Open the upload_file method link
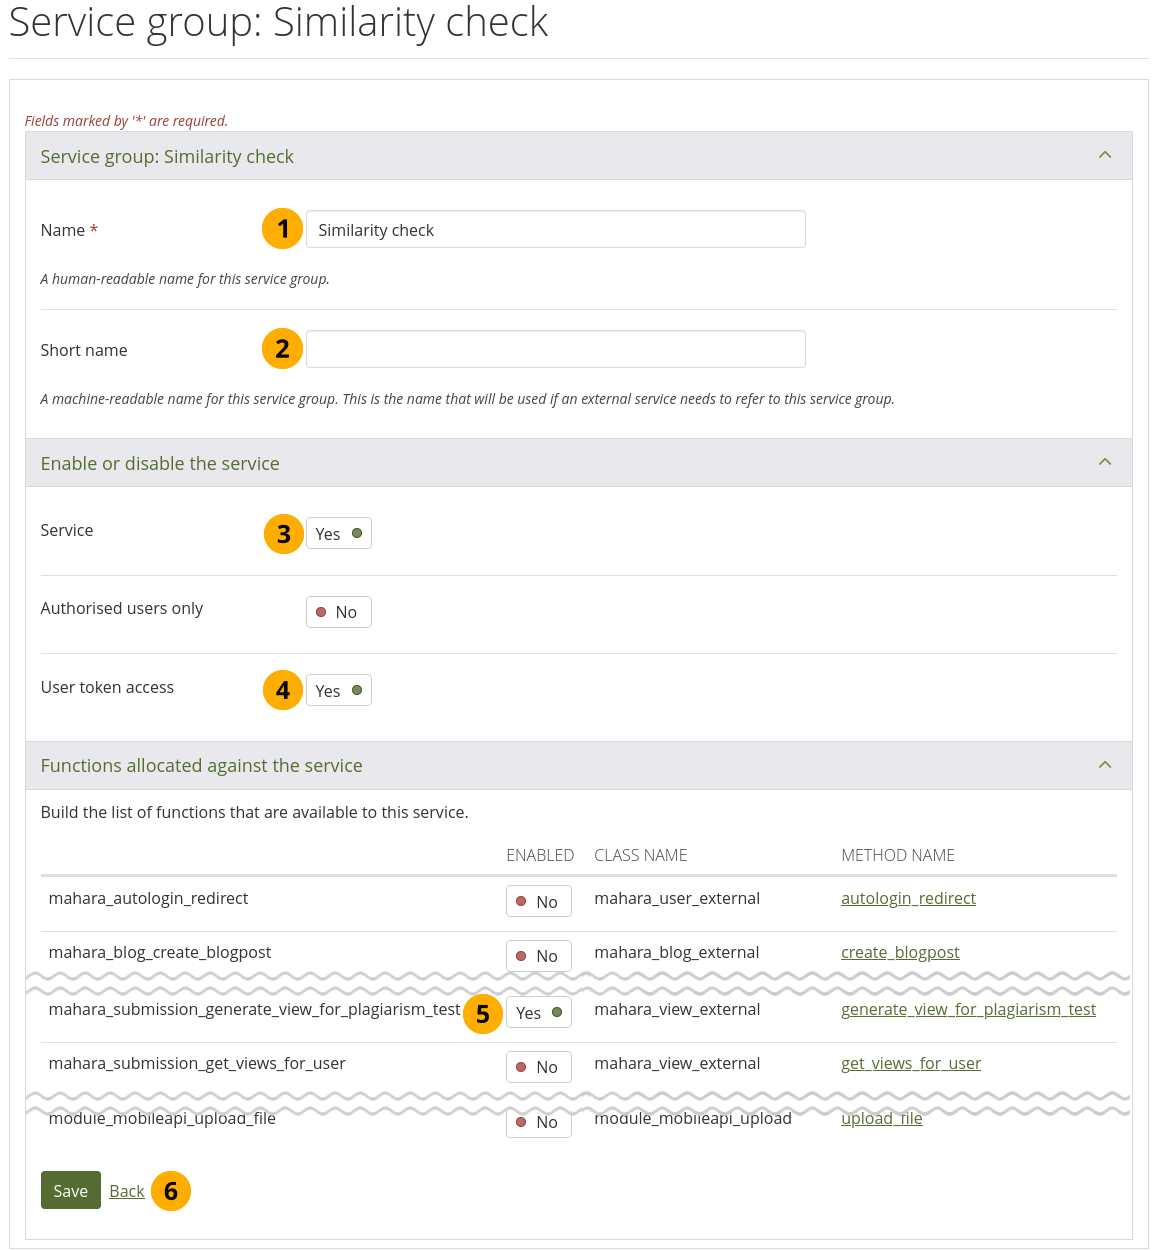 click(x=882, y=1119)
